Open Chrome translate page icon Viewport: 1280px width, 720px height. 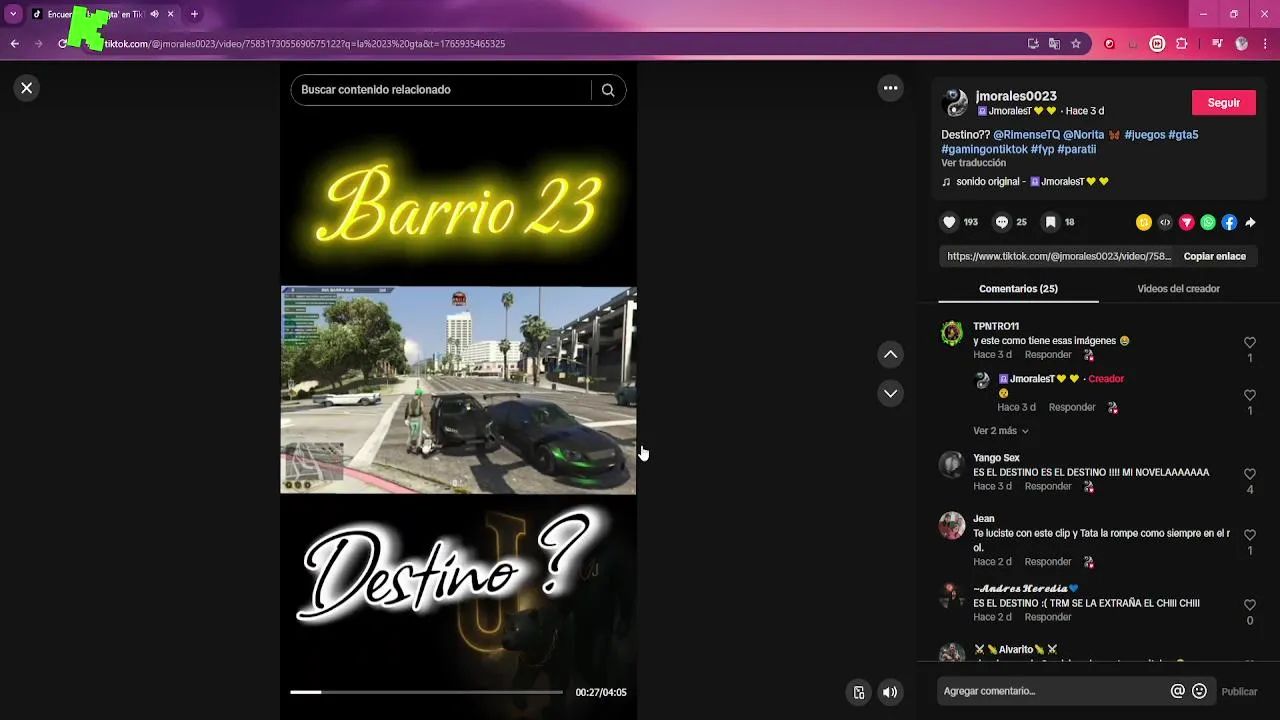click(1054, 44)
